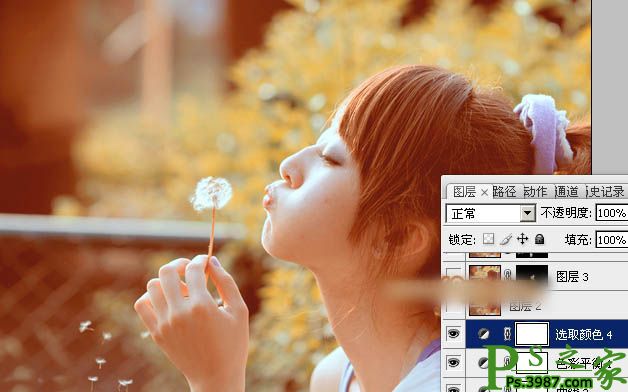Select the 选取颜色 4 white mask thumbnail

(532, 334)
